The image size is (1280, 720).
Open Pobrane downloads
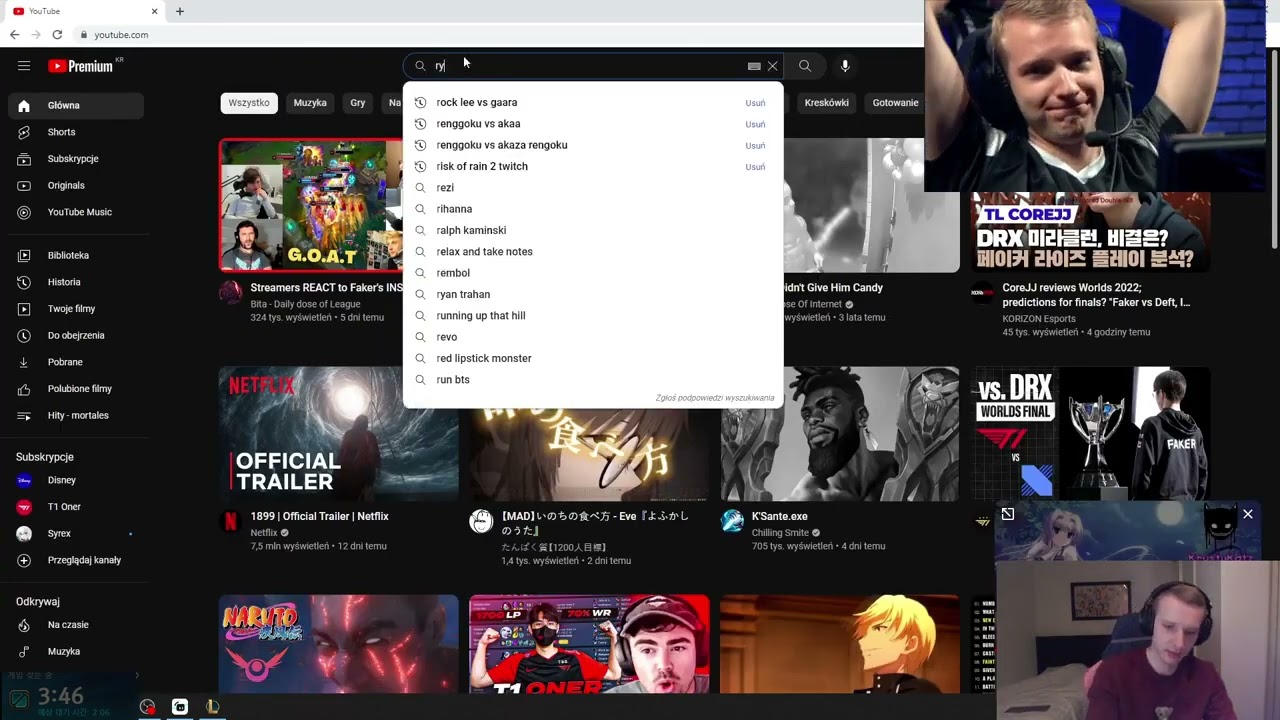coord(76,362)
